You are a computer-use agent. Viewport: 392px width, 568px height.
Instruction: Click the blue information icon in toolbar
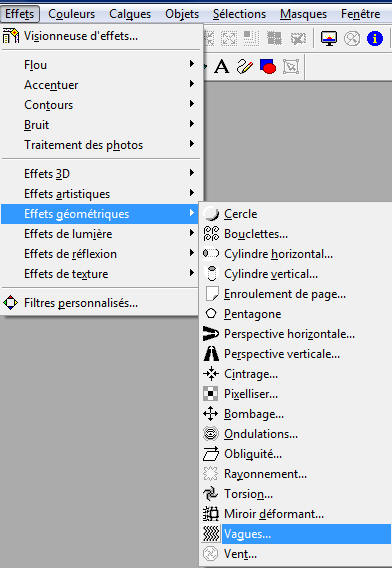click(375, 38)
